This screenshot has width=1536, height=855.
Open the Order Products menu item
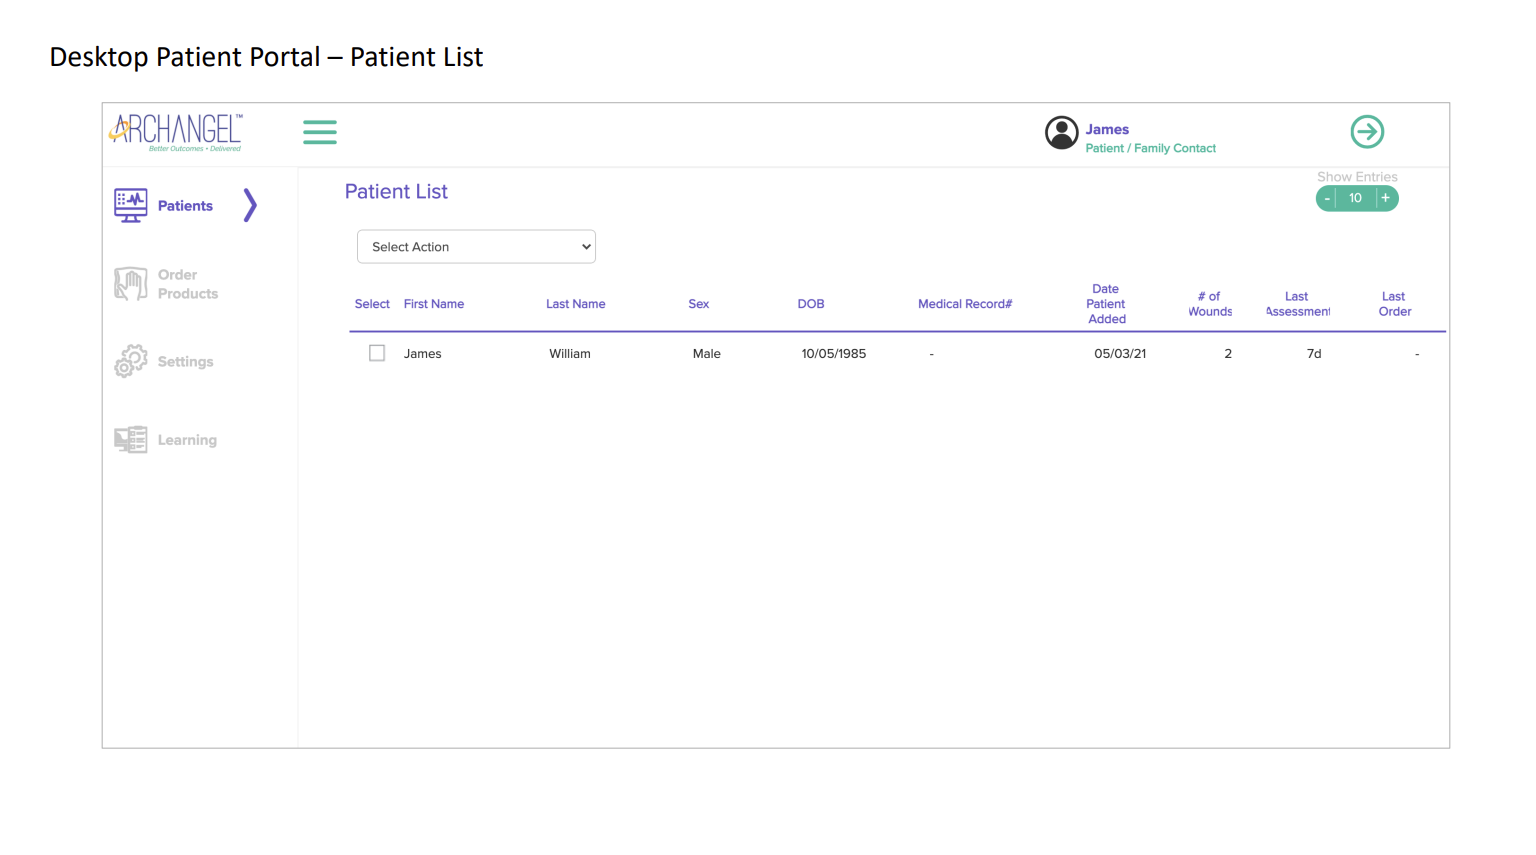click(x=188, y=284)
